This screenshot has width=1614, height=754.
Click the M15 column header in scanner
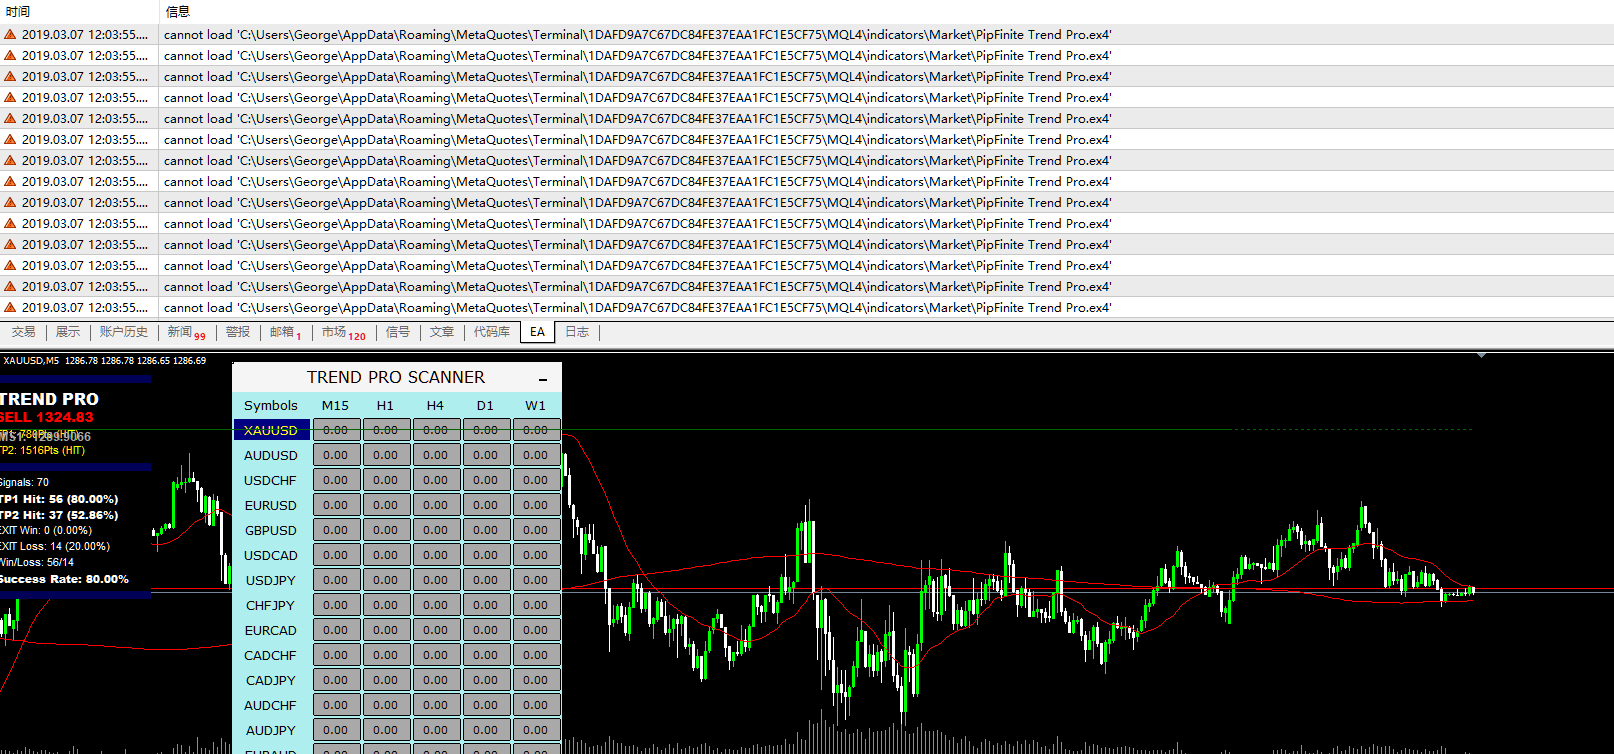click(336, 405)
